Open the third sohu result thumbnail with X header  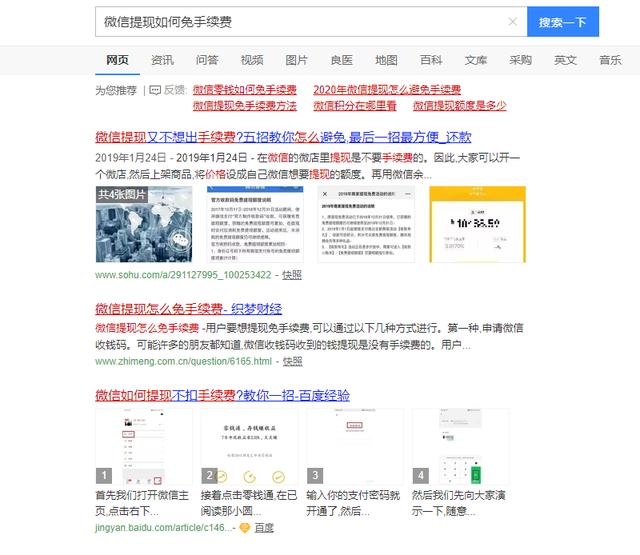pyautogui.click(x=366, y=224)
